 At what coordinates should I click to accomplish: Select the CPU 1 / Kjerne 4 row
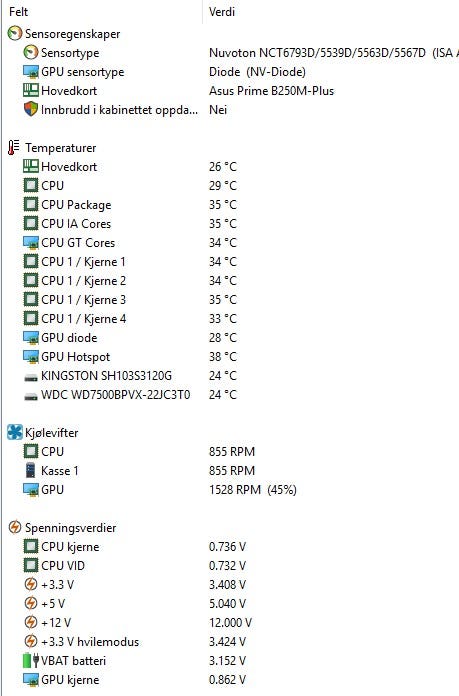(83, 319)
